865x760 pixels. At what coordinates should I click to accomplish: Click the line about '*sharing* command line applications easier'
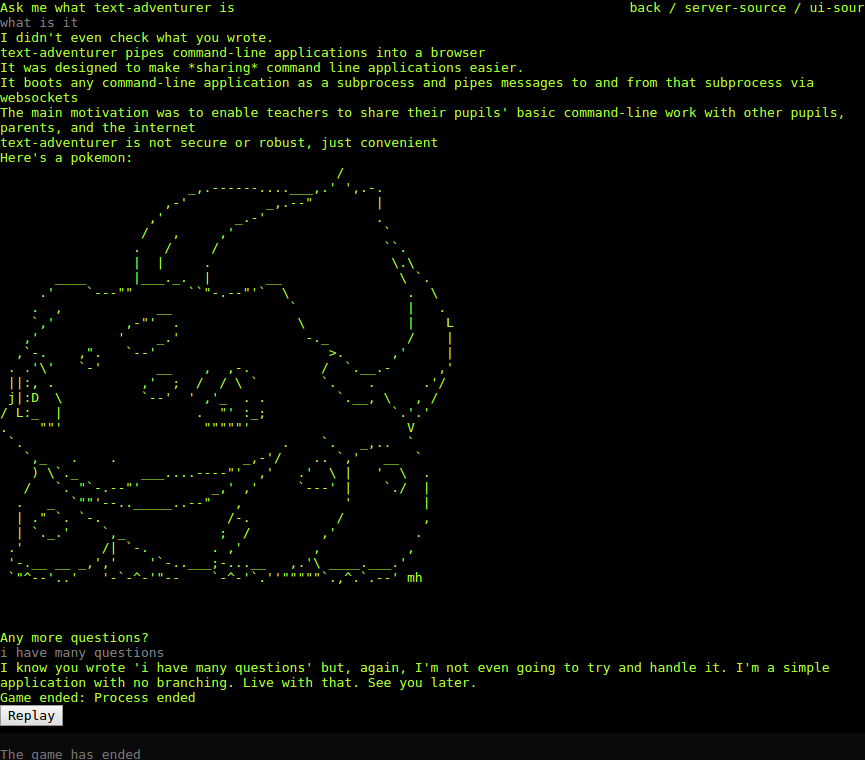pos(261,68)
